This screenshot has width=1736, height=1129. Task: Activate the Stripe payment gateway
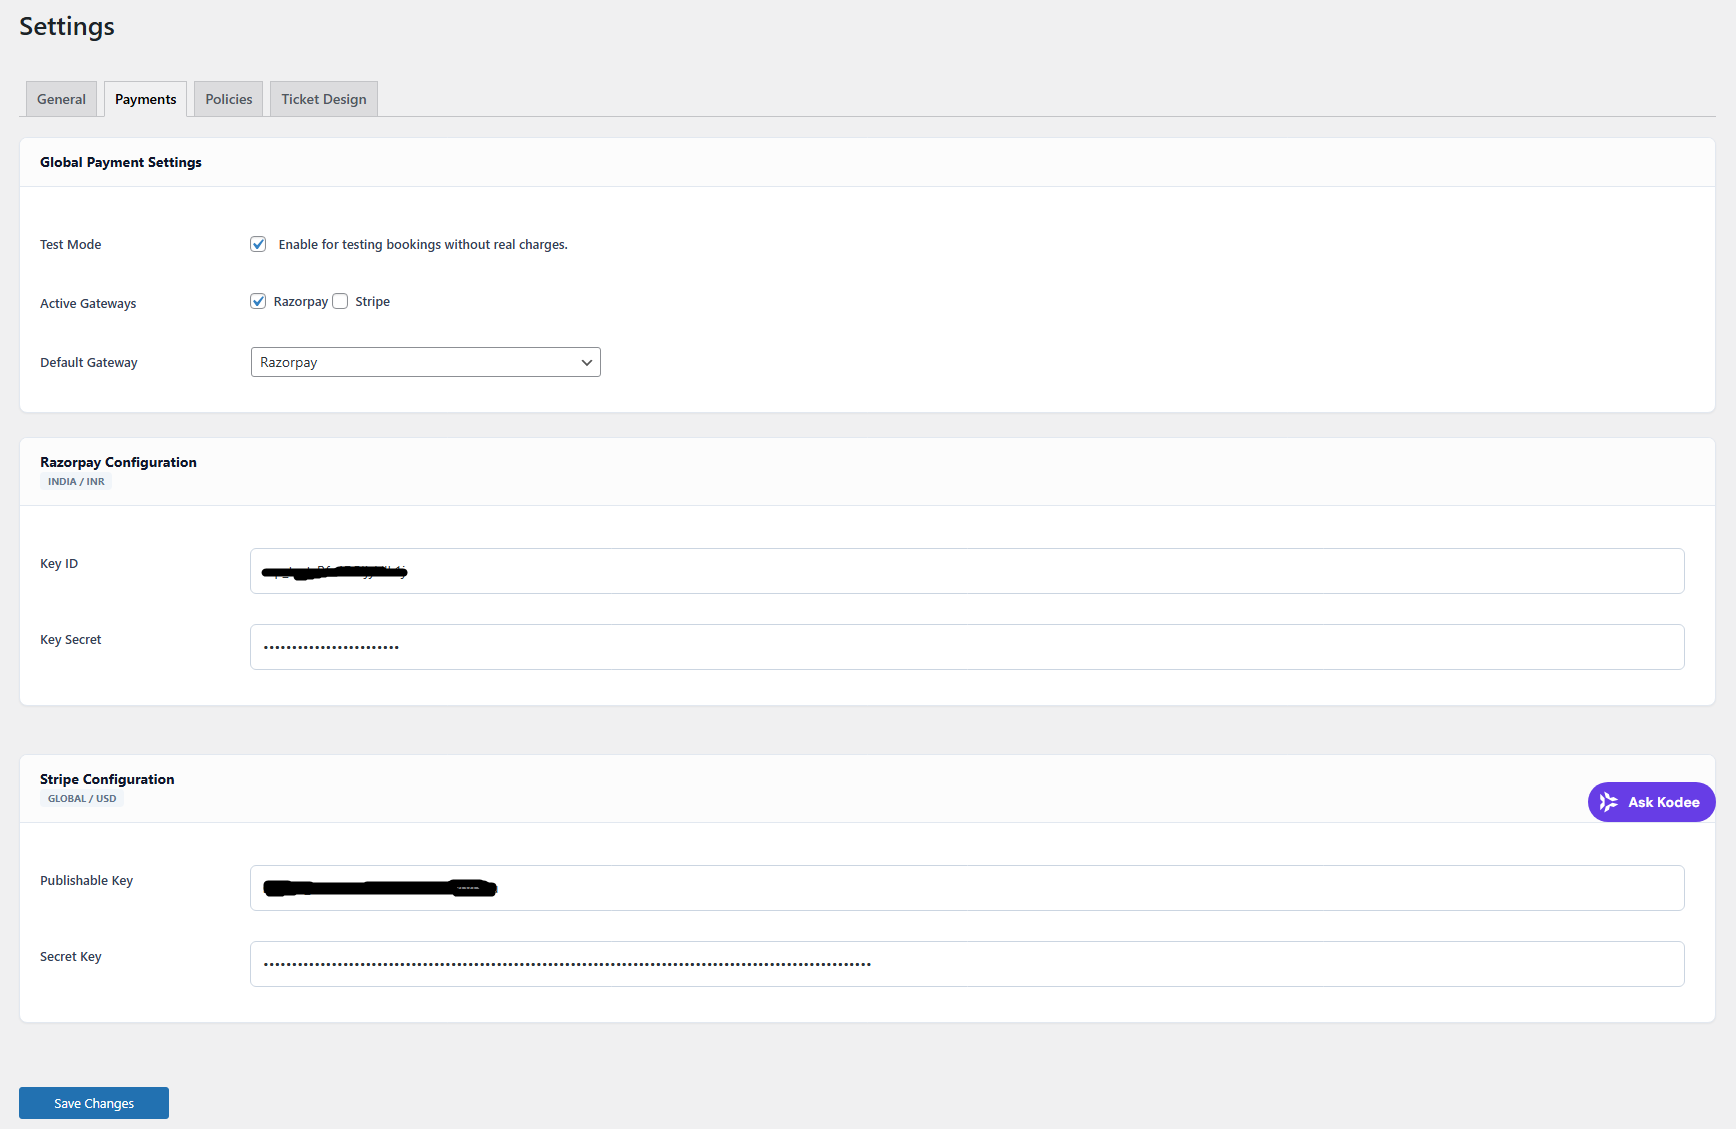340,300
